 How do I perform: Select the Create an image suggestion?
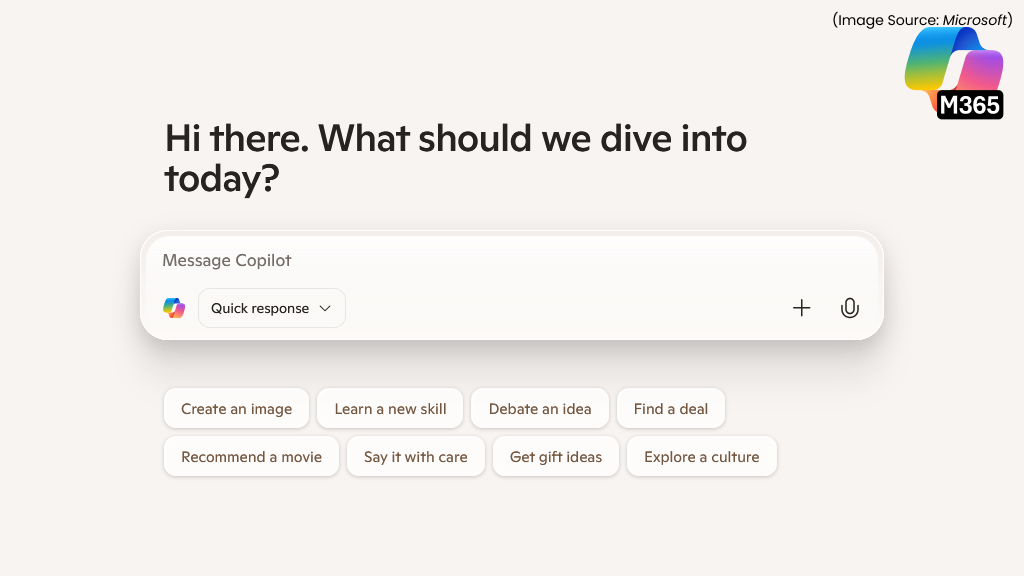coord(236,409)
